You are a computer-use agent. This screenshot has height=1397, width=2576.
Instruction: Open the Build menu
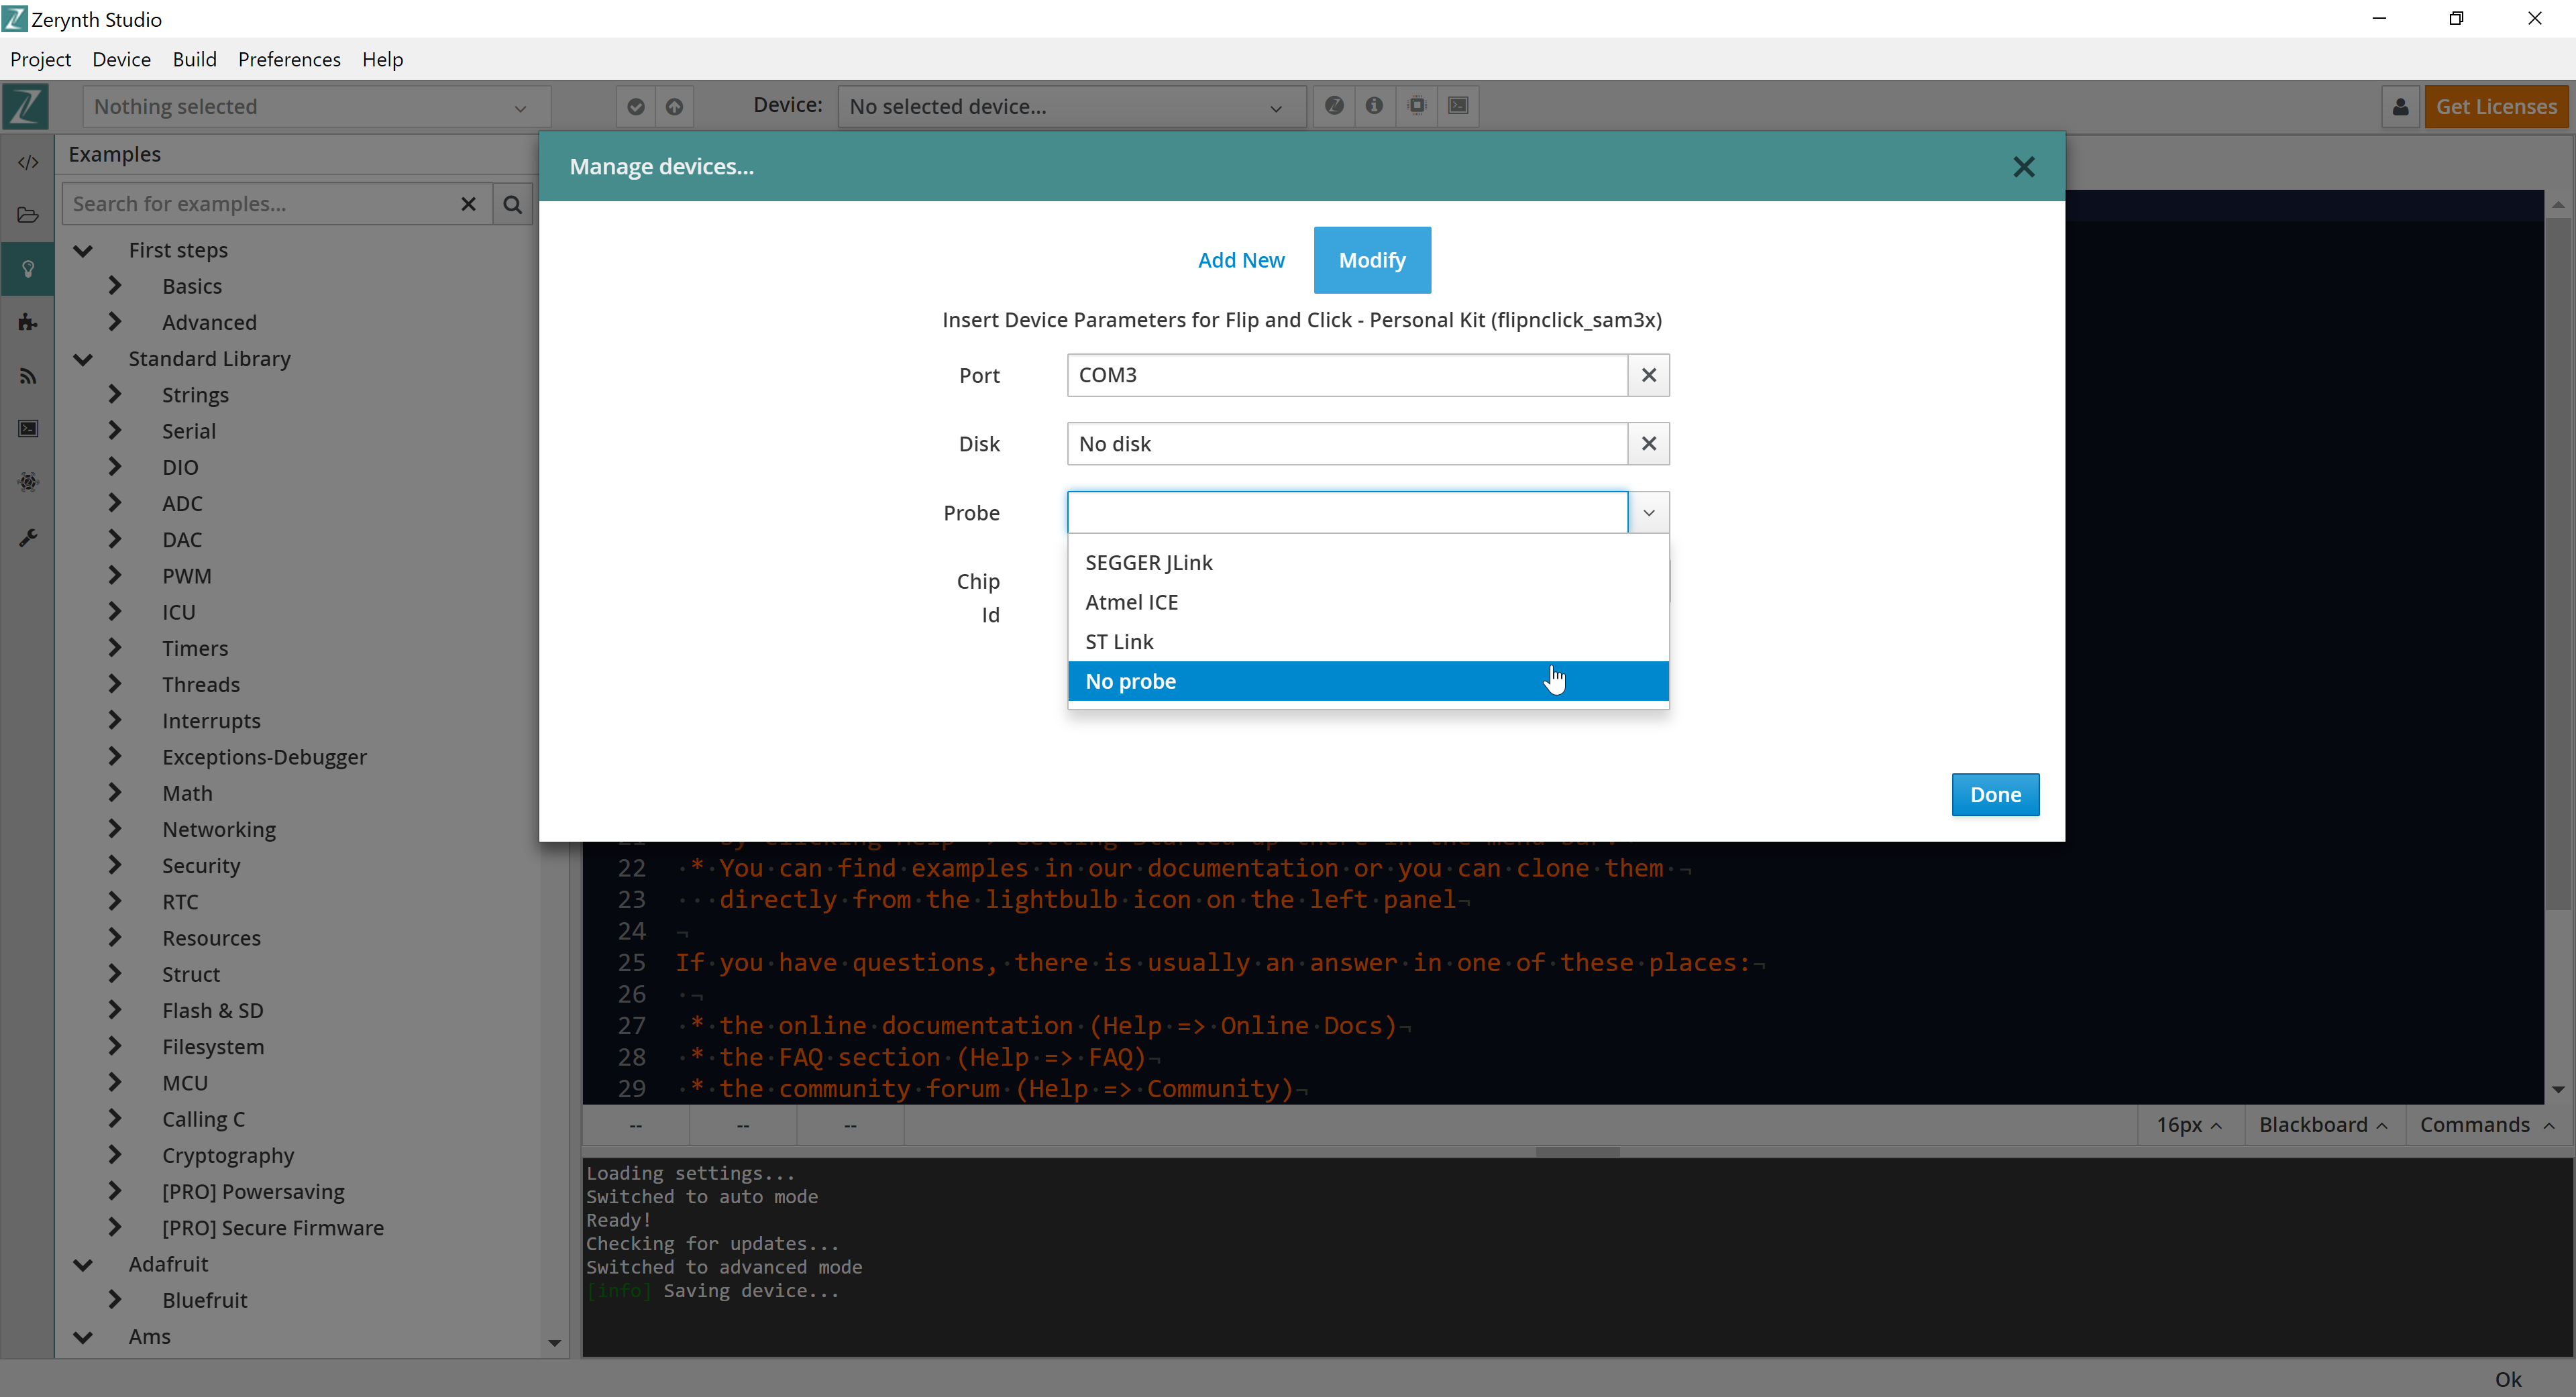[x=194, y=59]
